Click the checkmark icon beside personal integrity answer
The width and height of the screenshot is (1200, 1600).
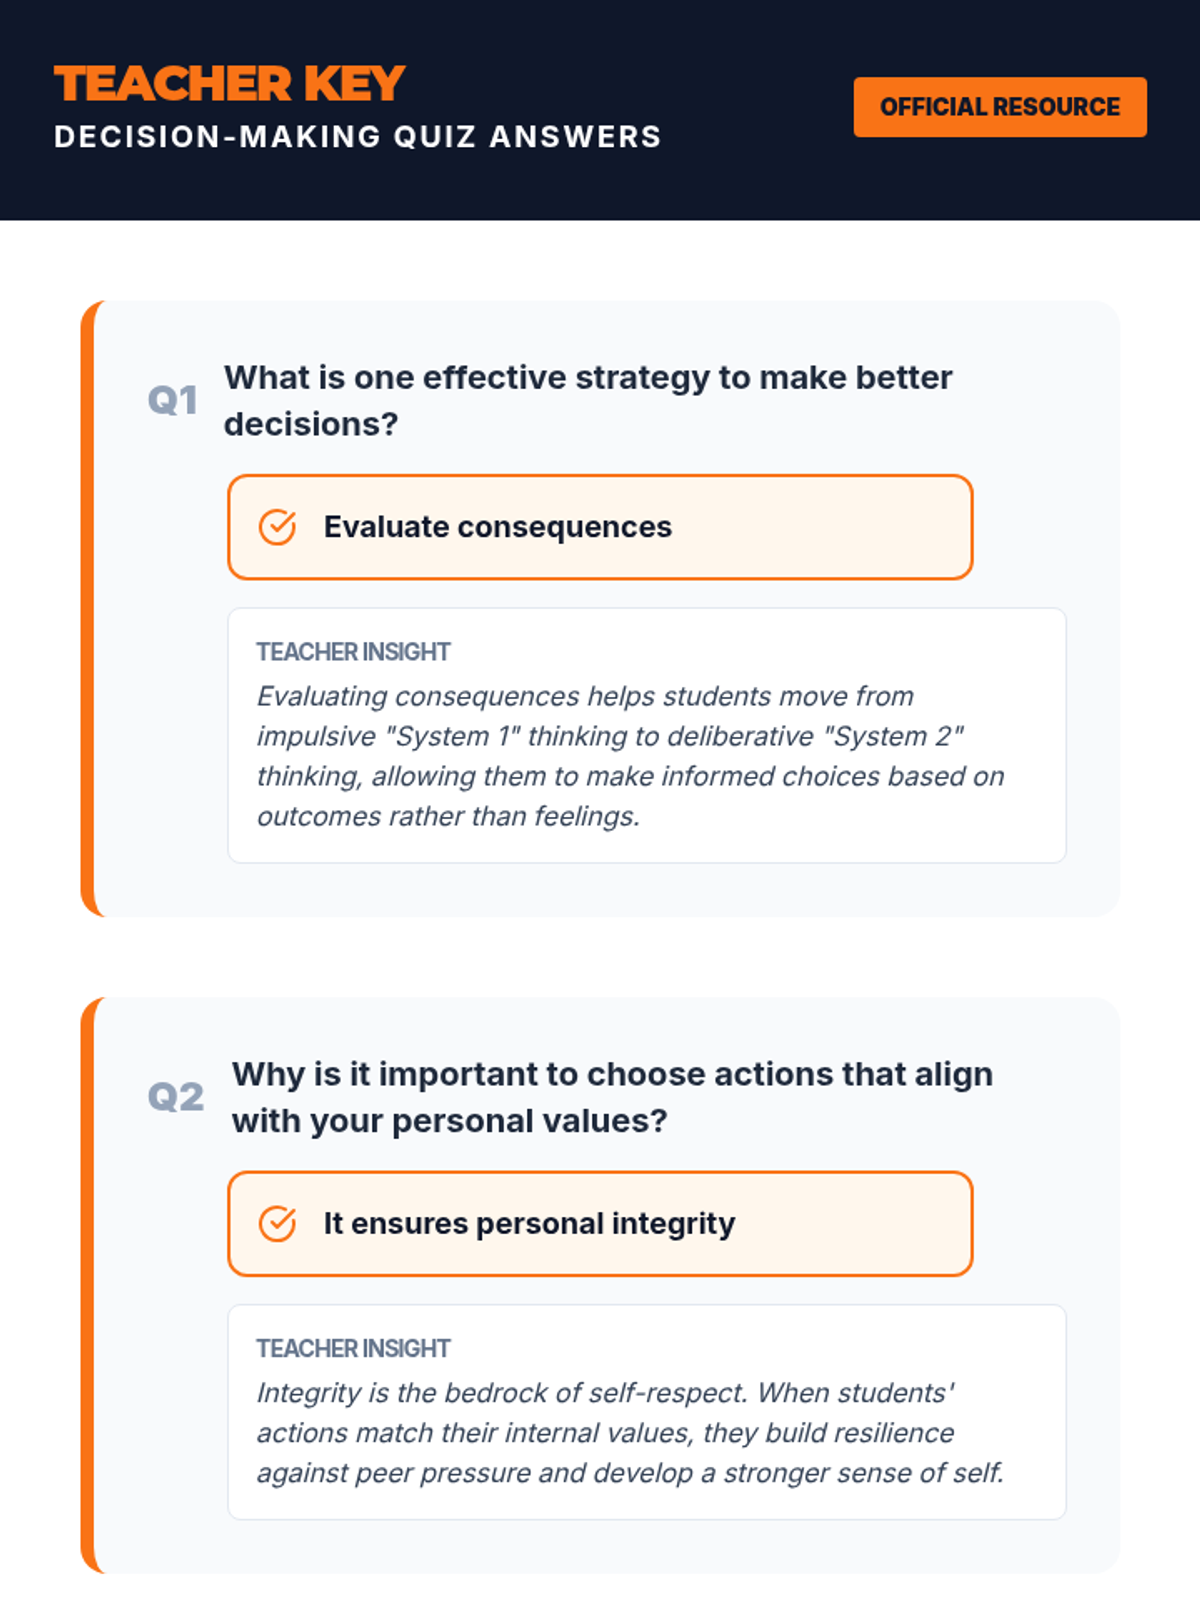(x=277, y=1223)
